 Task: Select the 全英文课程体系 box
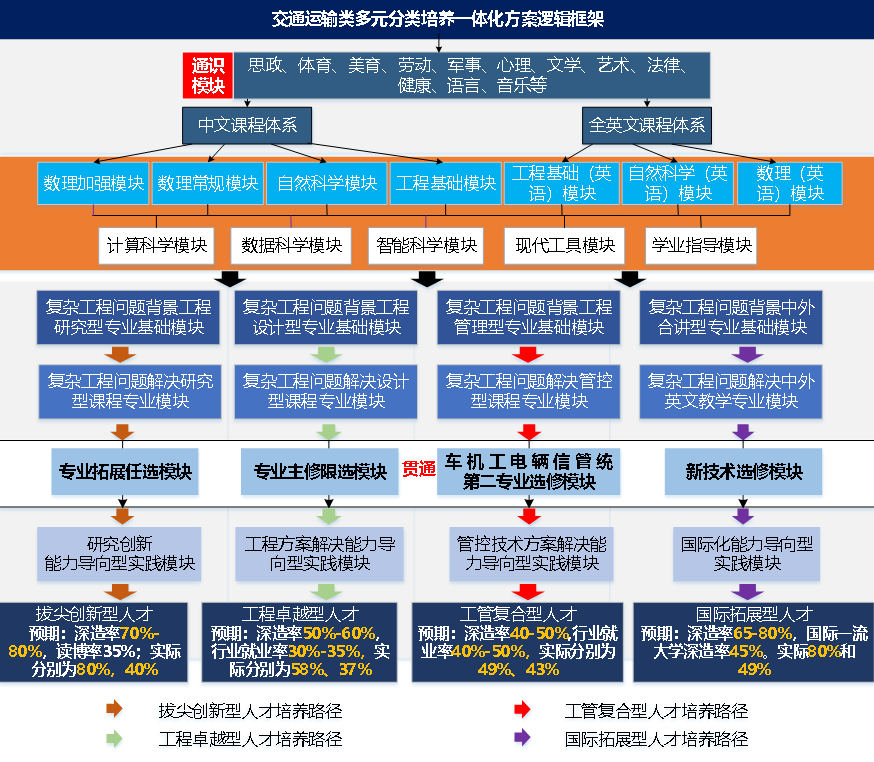(x=647, y=126)
